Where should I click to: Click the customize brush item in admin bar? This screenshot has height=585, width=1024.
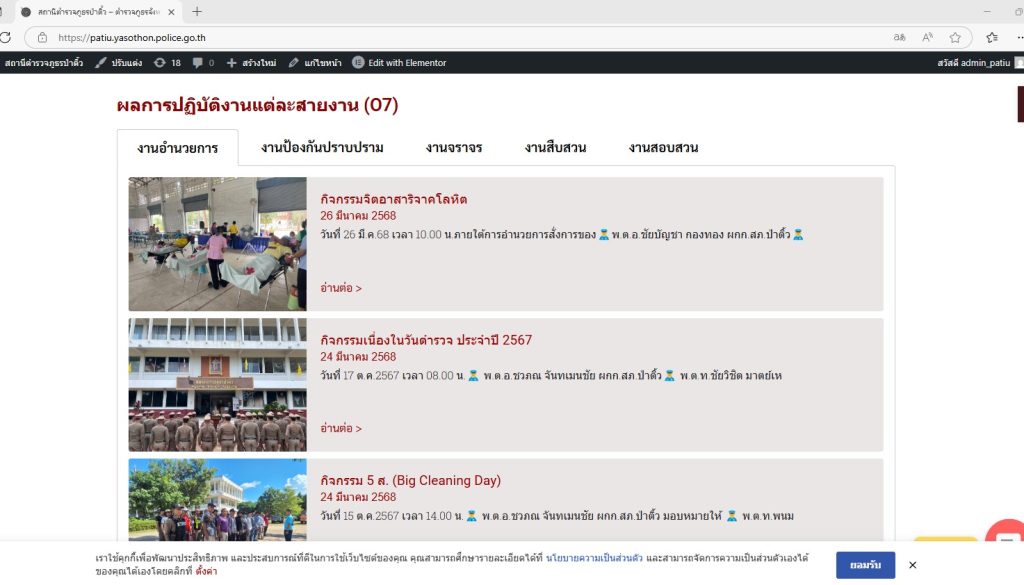click(117, 63)
